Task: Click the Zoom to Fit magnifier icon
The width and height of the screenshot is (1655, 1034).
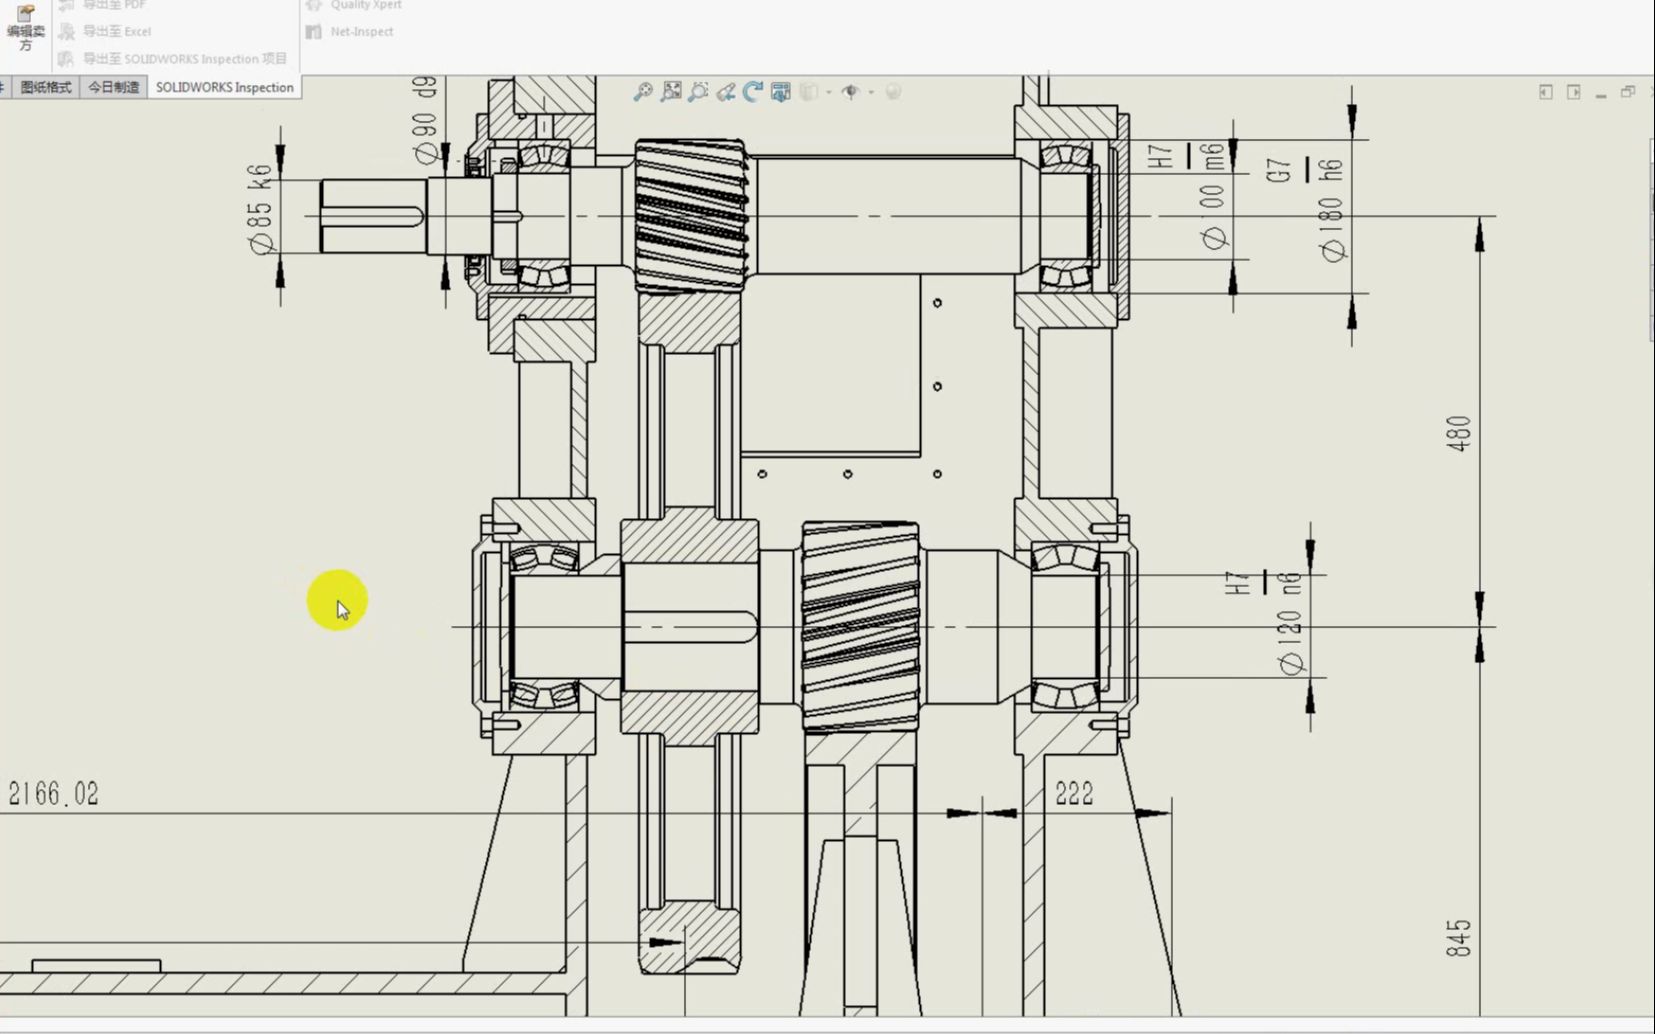Action: pos(643,92)
